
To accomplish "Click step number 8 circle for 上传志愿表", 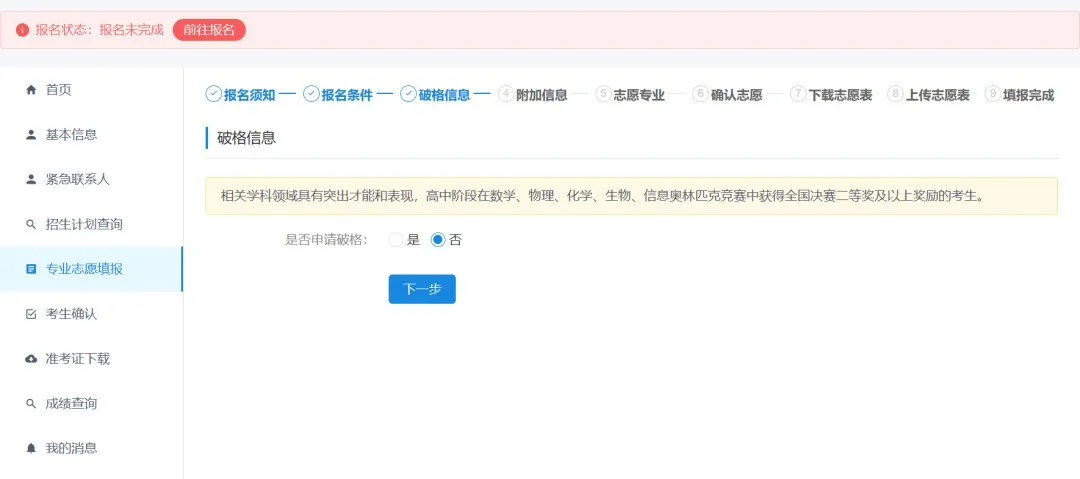I will point(895,94).
